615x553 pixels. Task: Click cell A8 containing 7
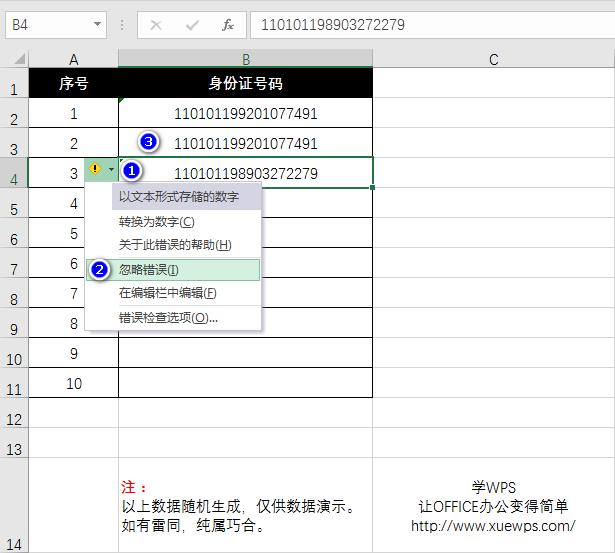(73, 293)
